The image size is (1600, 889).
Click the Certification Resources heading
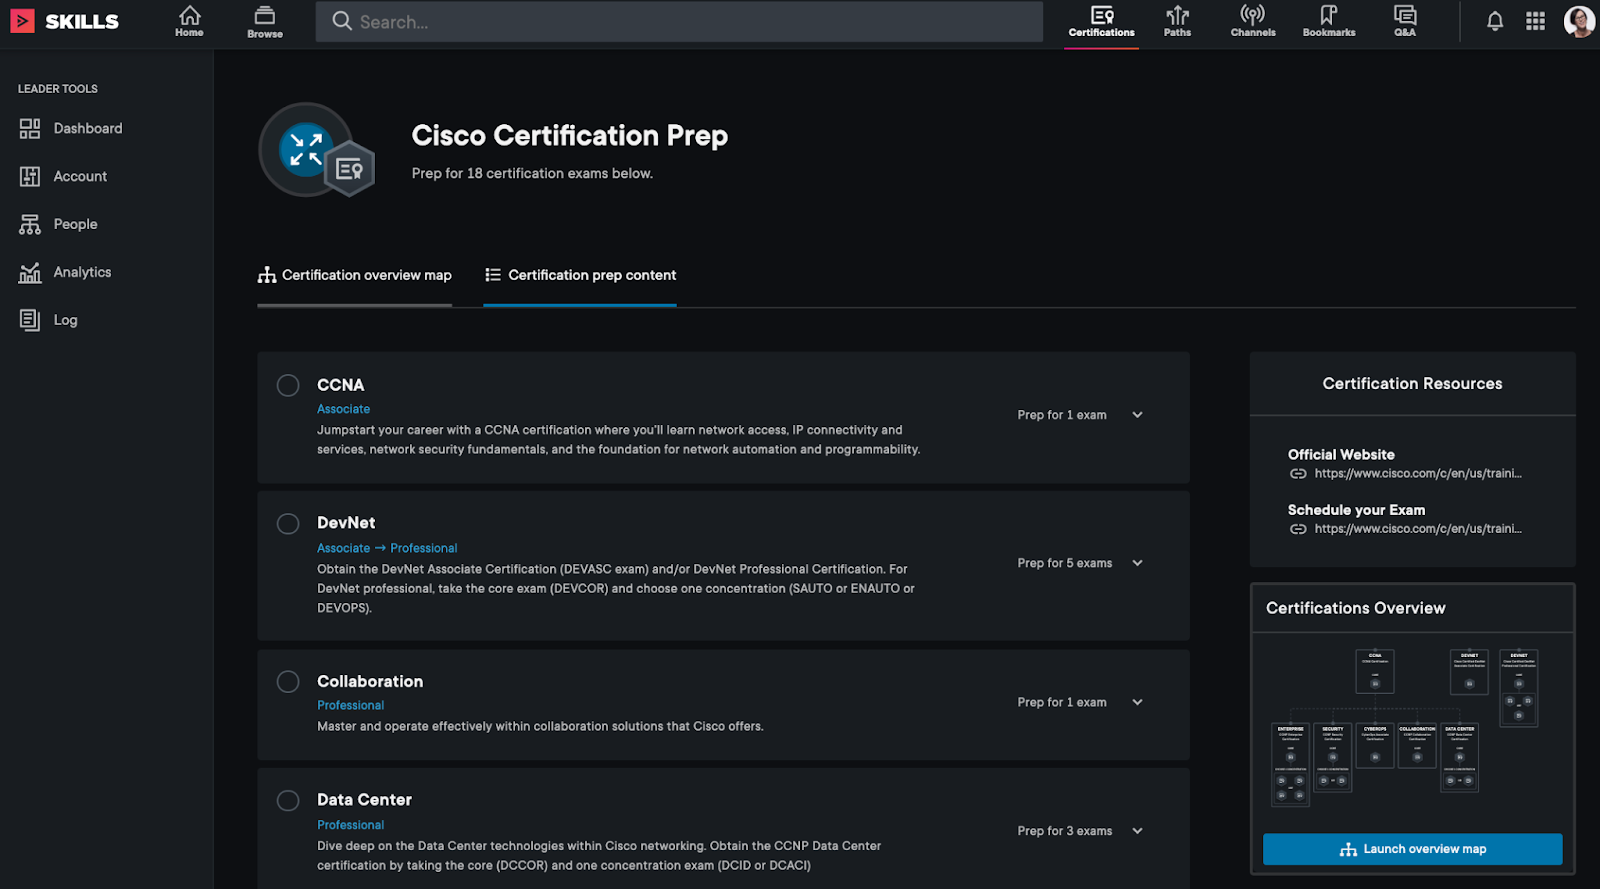pyautogui.click(x=1412, y=384)
